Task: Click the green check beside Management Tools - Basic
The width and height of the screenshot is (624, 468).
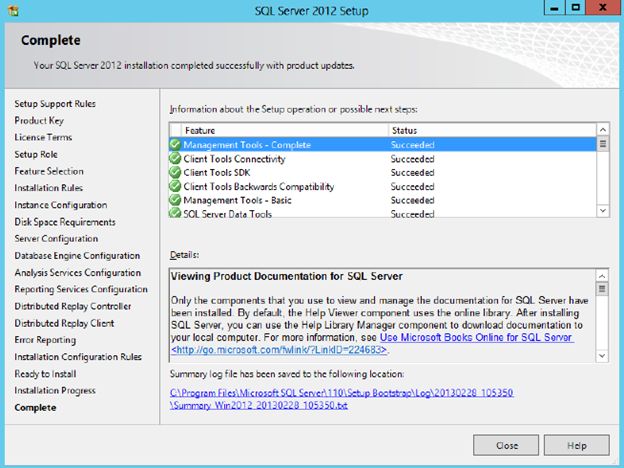Action: [x=175, y=200]
